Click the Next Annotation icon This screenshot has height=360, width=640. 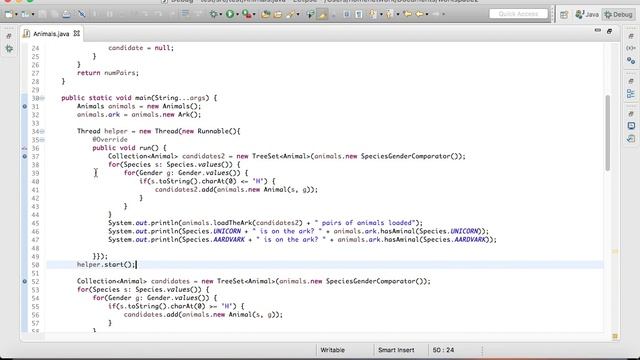tap(373, 14)
